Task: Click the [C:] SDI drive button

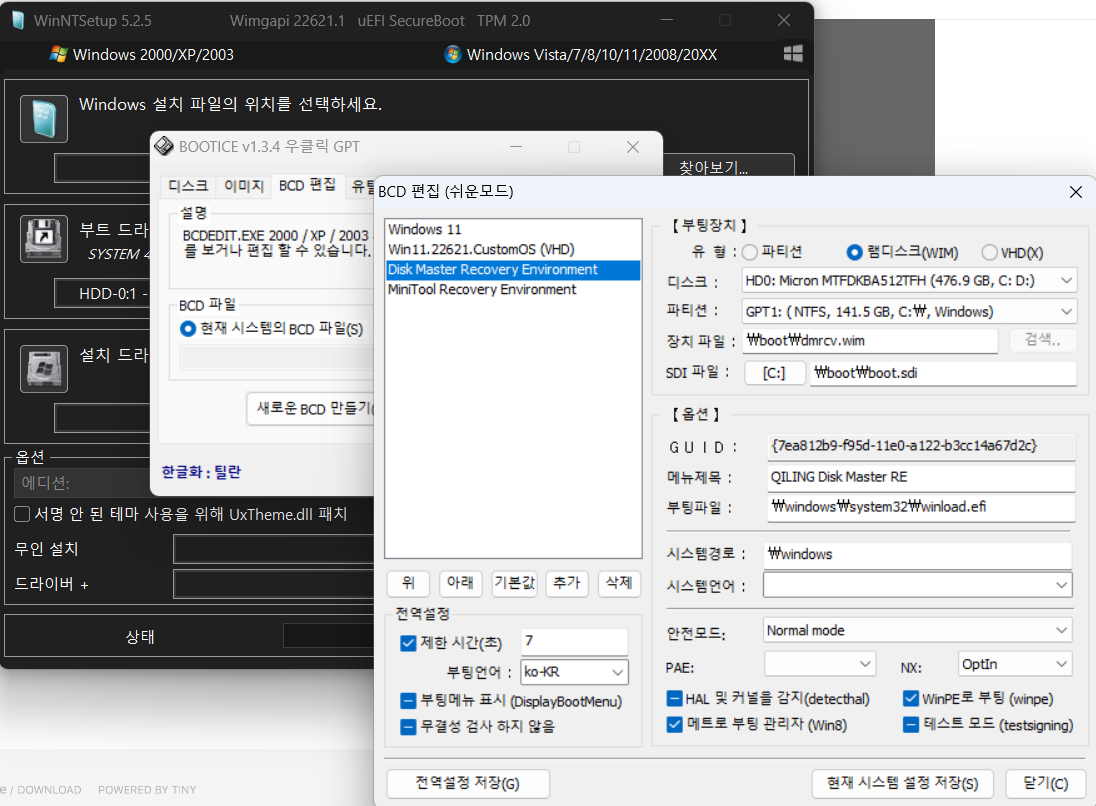Action: click(774, 373)
